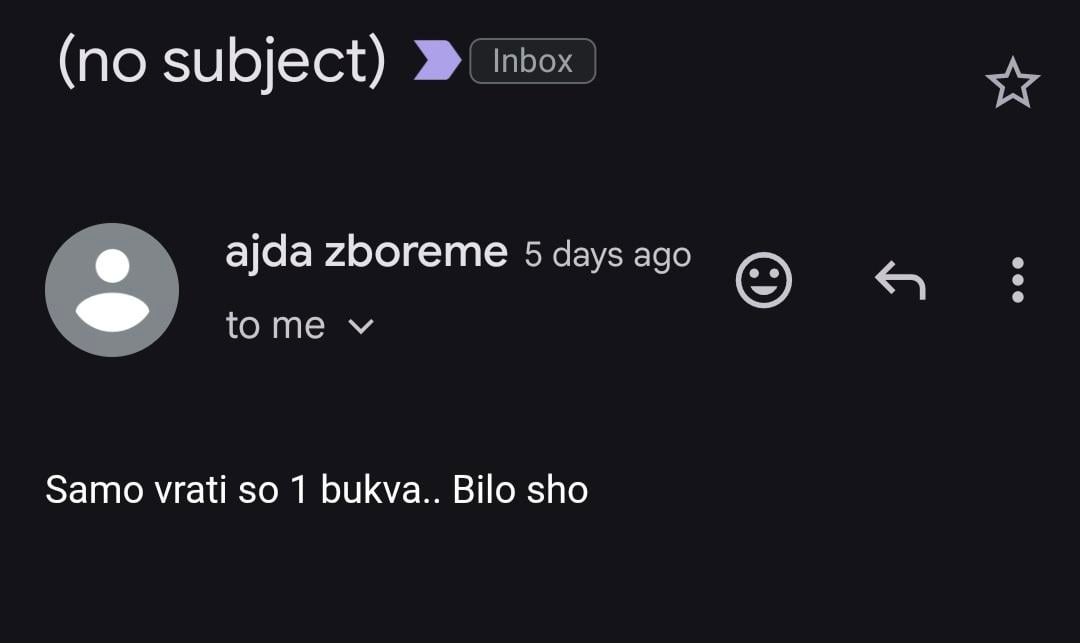Tap "Bilo sho" at the message end
Screen dimensions: 1080x643
520,490
